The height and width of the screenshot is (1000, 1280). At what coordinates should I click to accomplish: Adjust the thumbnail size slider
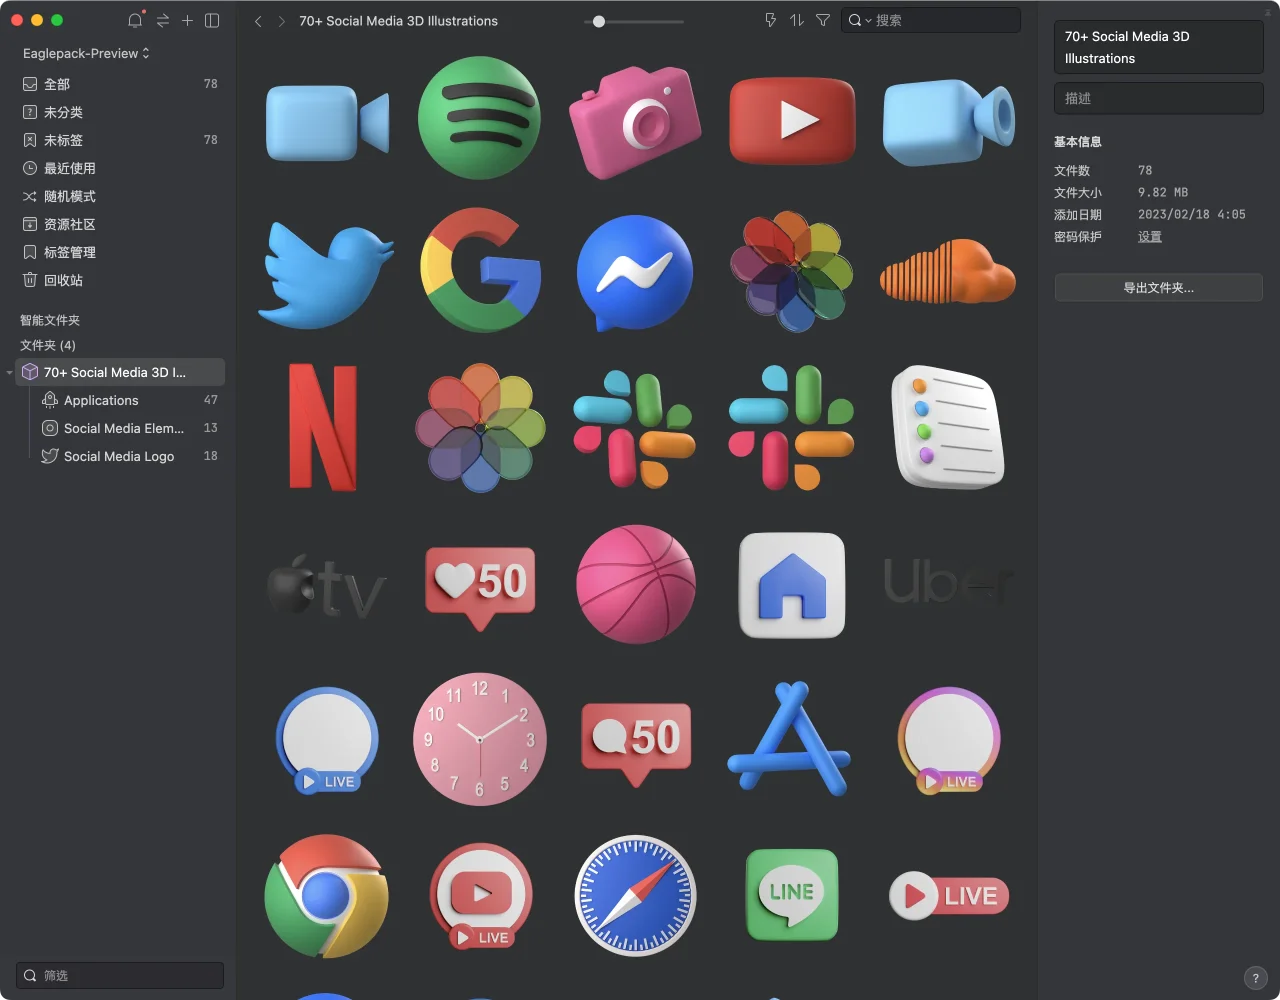pyautogui.click(x=634, y=21)
